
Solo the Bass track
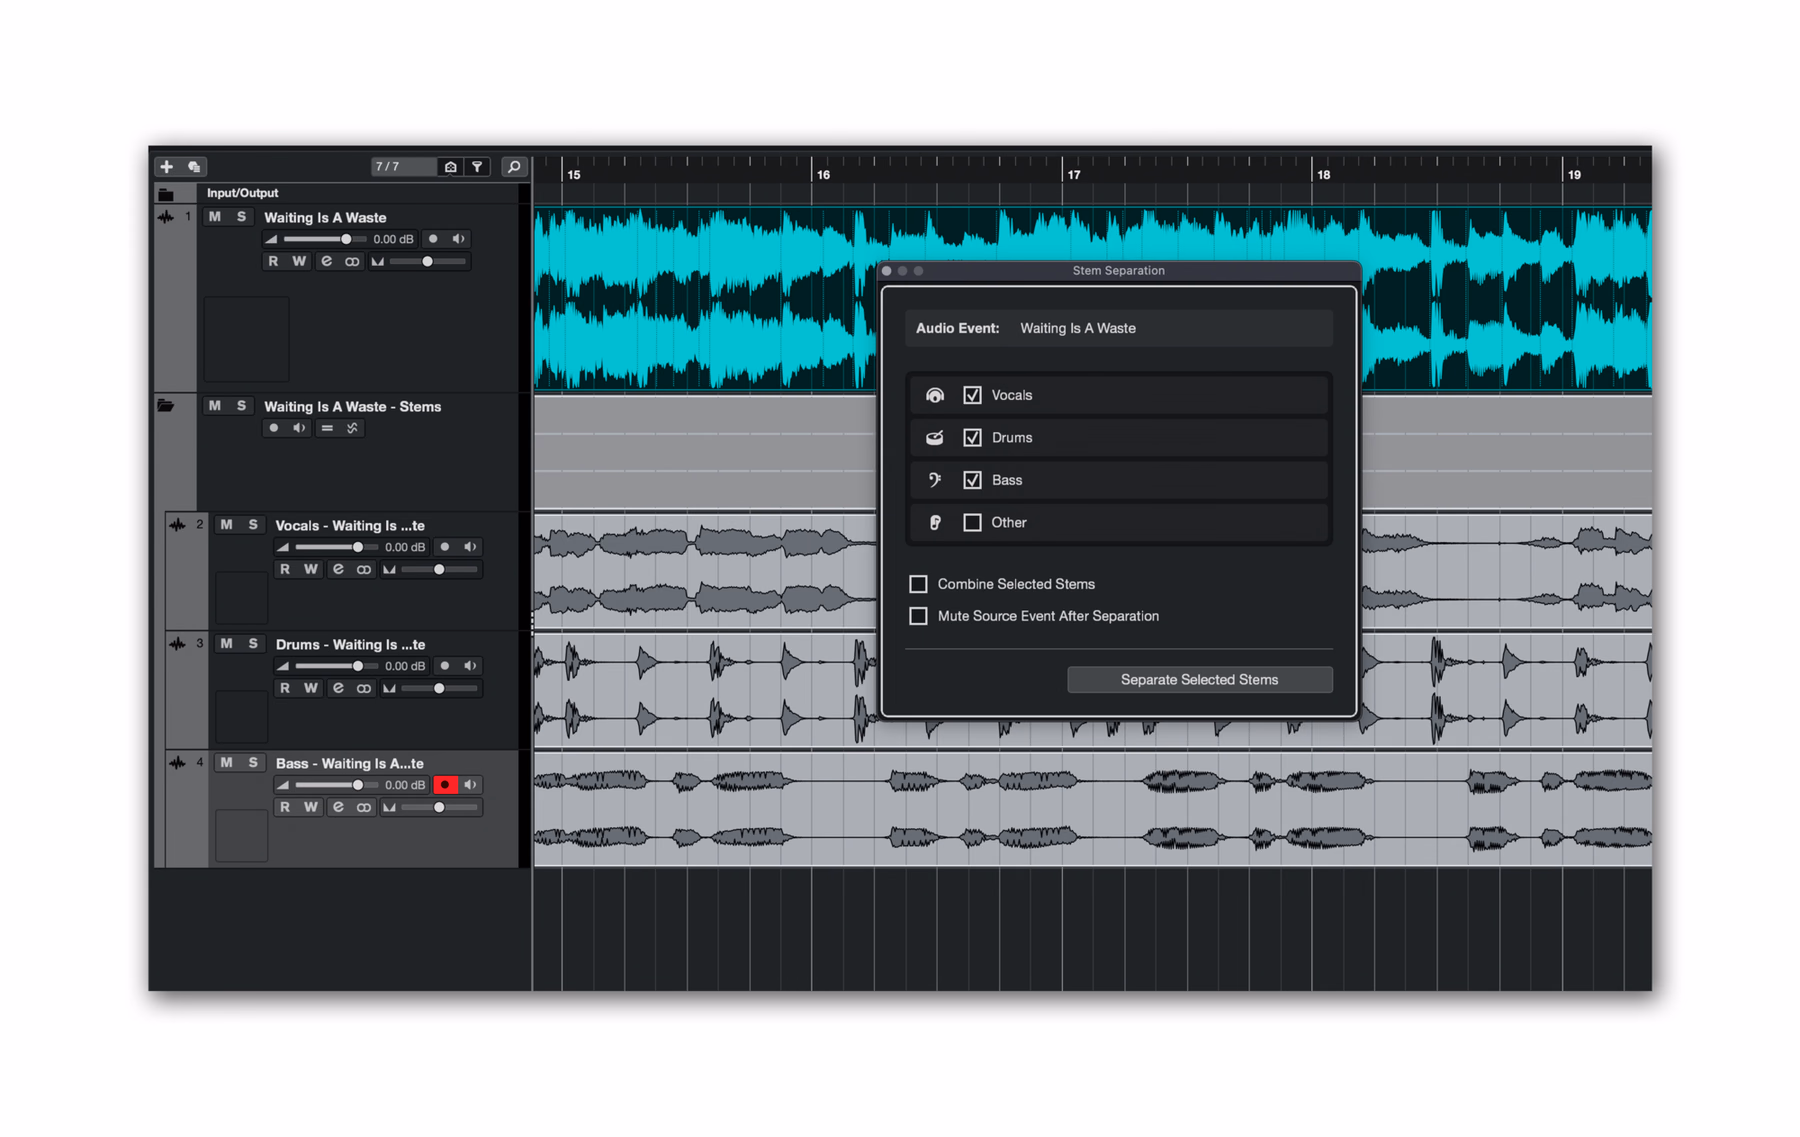pos(253,763)
